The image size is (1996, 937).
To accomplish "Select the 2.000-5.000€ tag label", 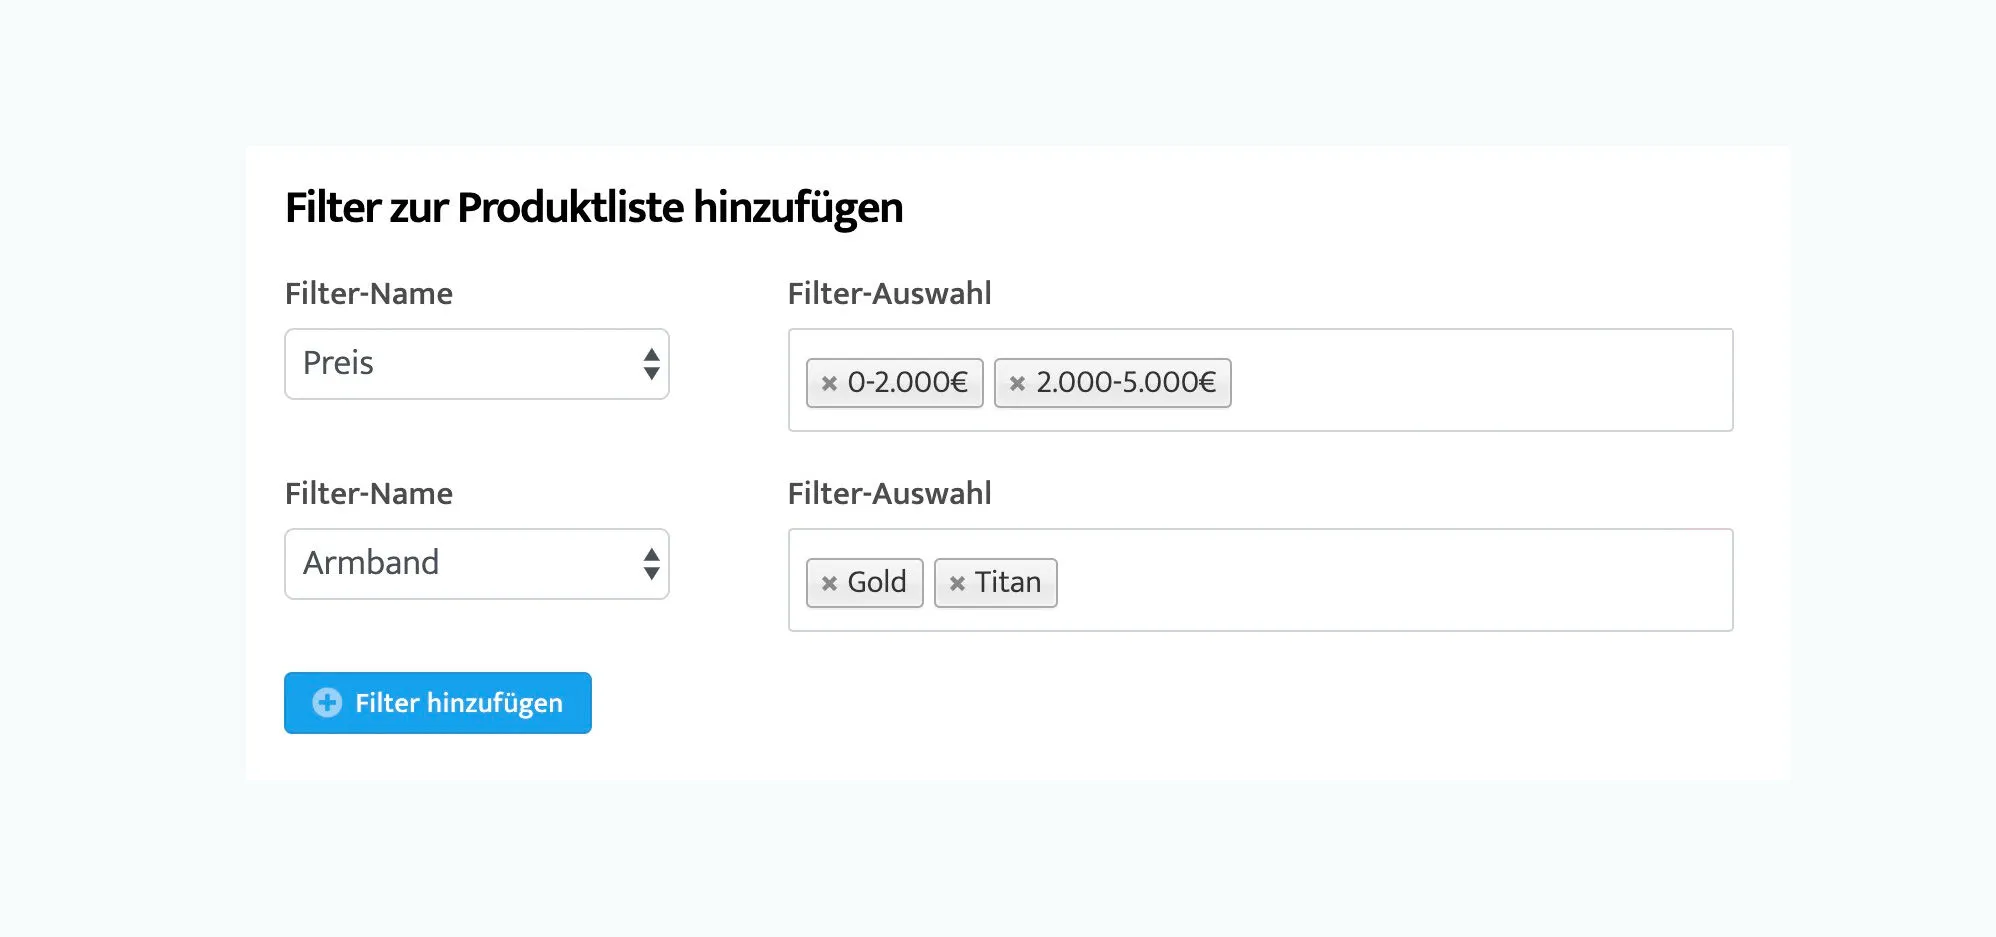I will pyautogui.click(x=1126, y=382).
